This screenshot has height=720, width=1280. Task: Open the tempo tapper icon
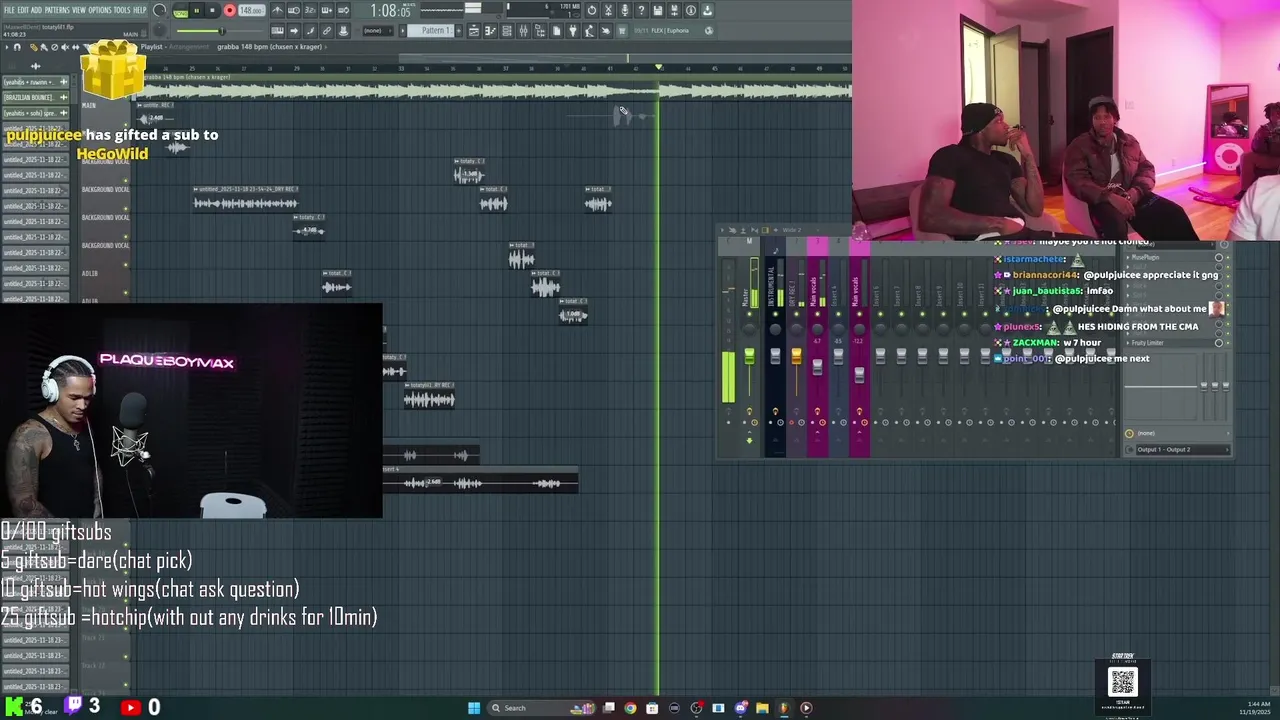[589, 31]
